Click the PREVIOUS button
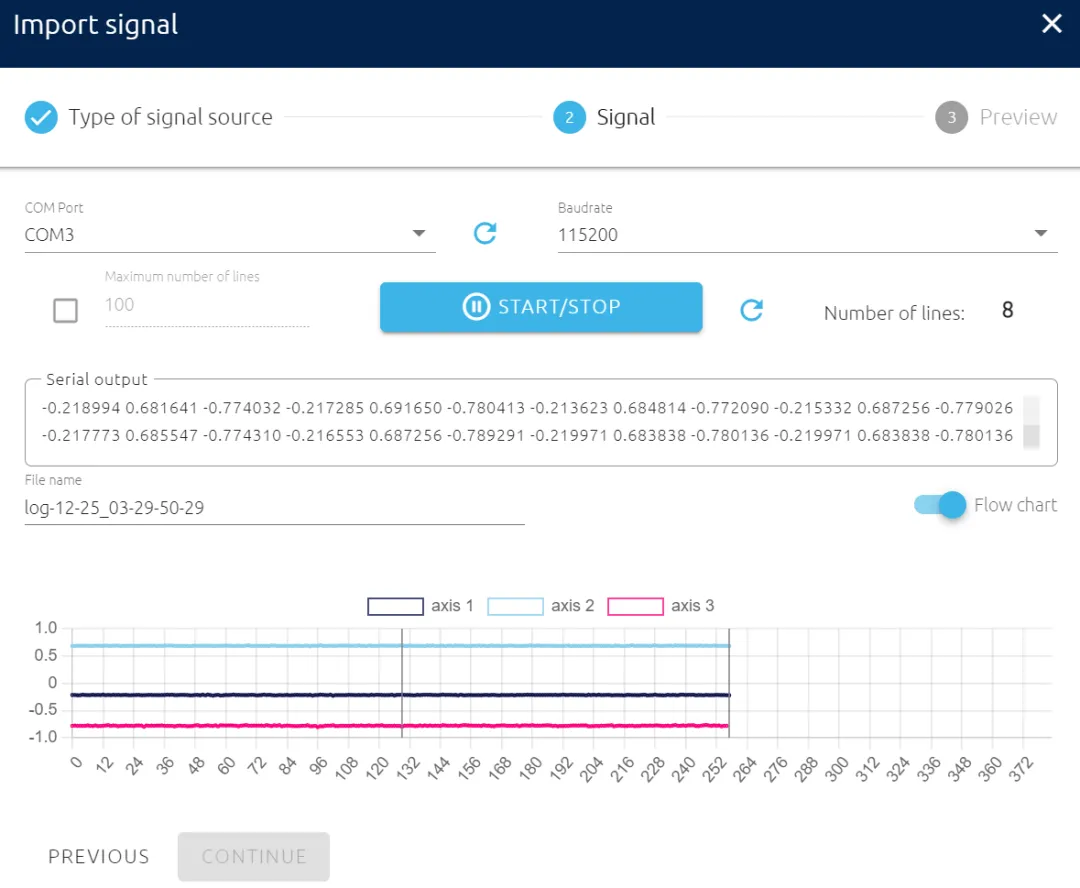This screenshot has width=1080, height=888. 99,856
